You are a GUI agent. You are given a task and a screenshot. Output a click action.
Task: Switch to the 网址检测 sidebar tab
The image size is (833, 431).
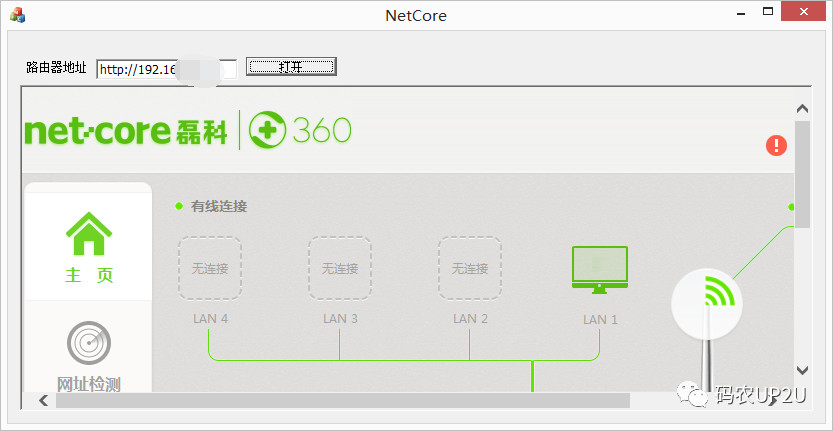88,347
